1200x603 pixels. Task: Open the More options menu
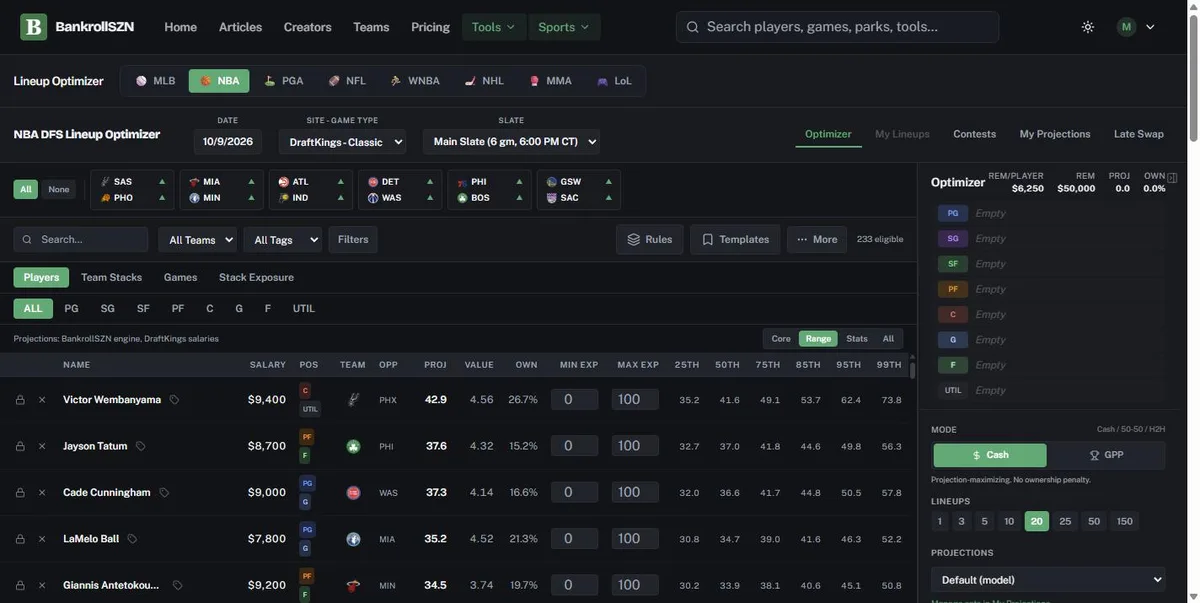pyautogui.click(x=816, y=240)
